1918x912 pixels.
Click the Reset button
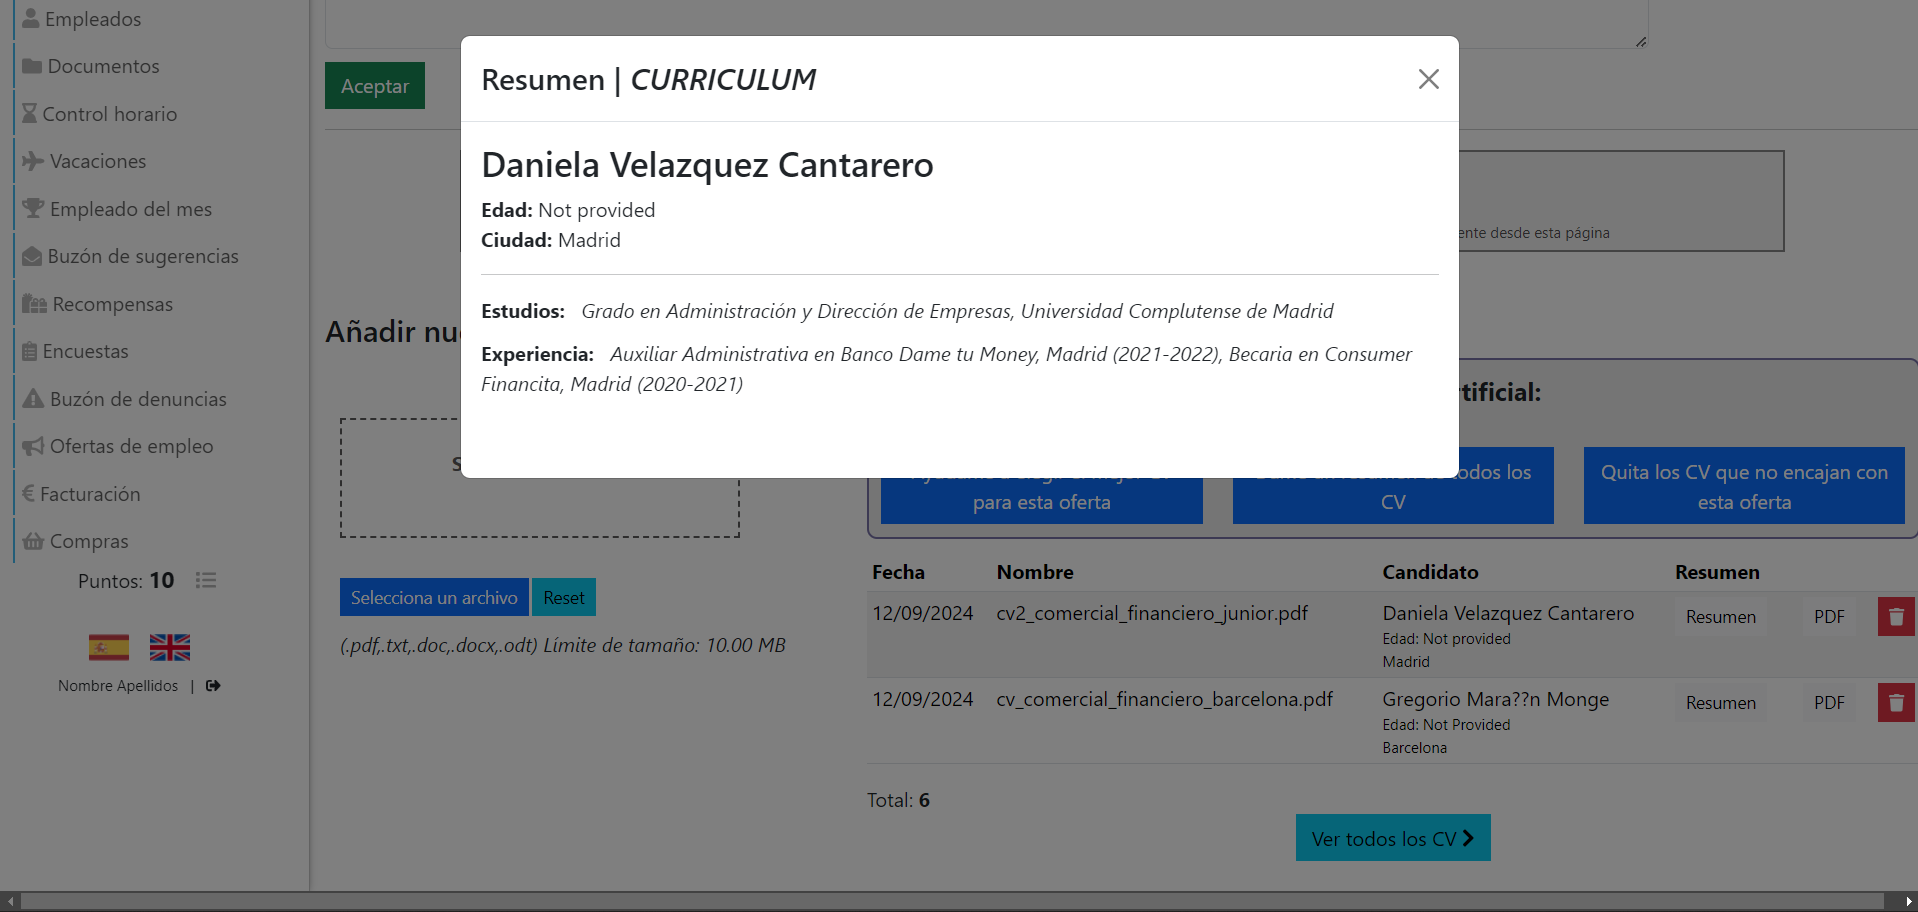564,597
